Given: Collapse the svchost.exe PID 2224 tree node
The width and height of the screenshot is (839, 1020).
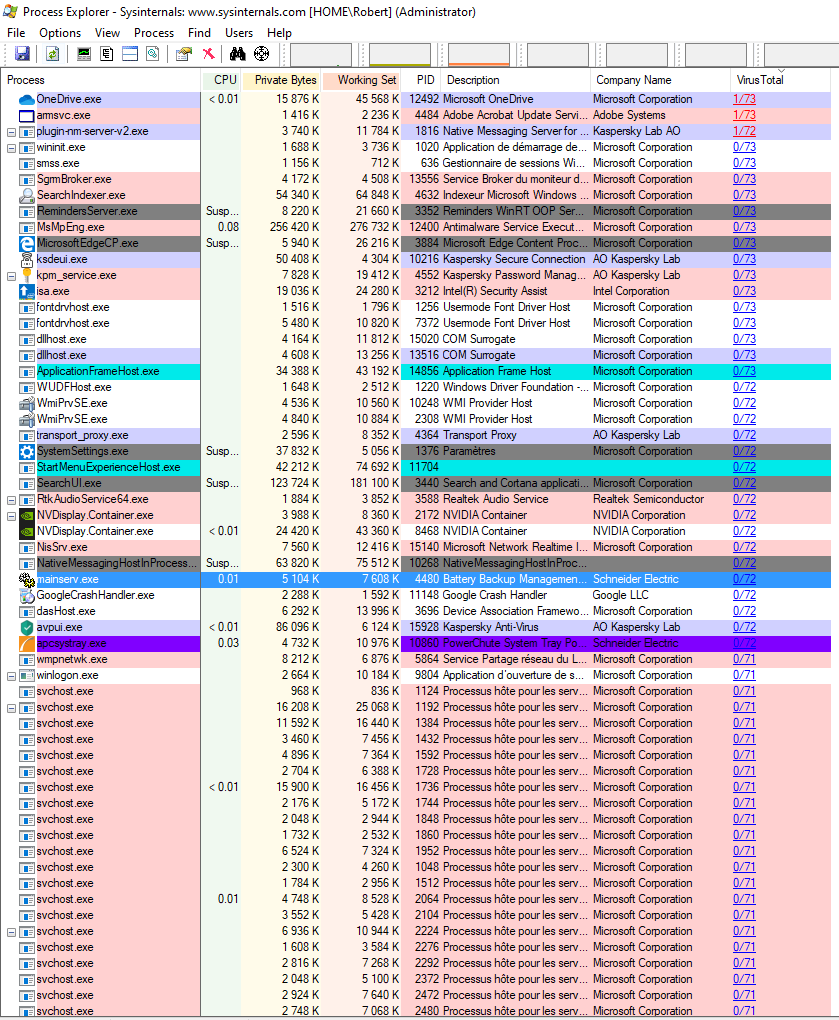Looking at the screenshot, I should point(11,932).
